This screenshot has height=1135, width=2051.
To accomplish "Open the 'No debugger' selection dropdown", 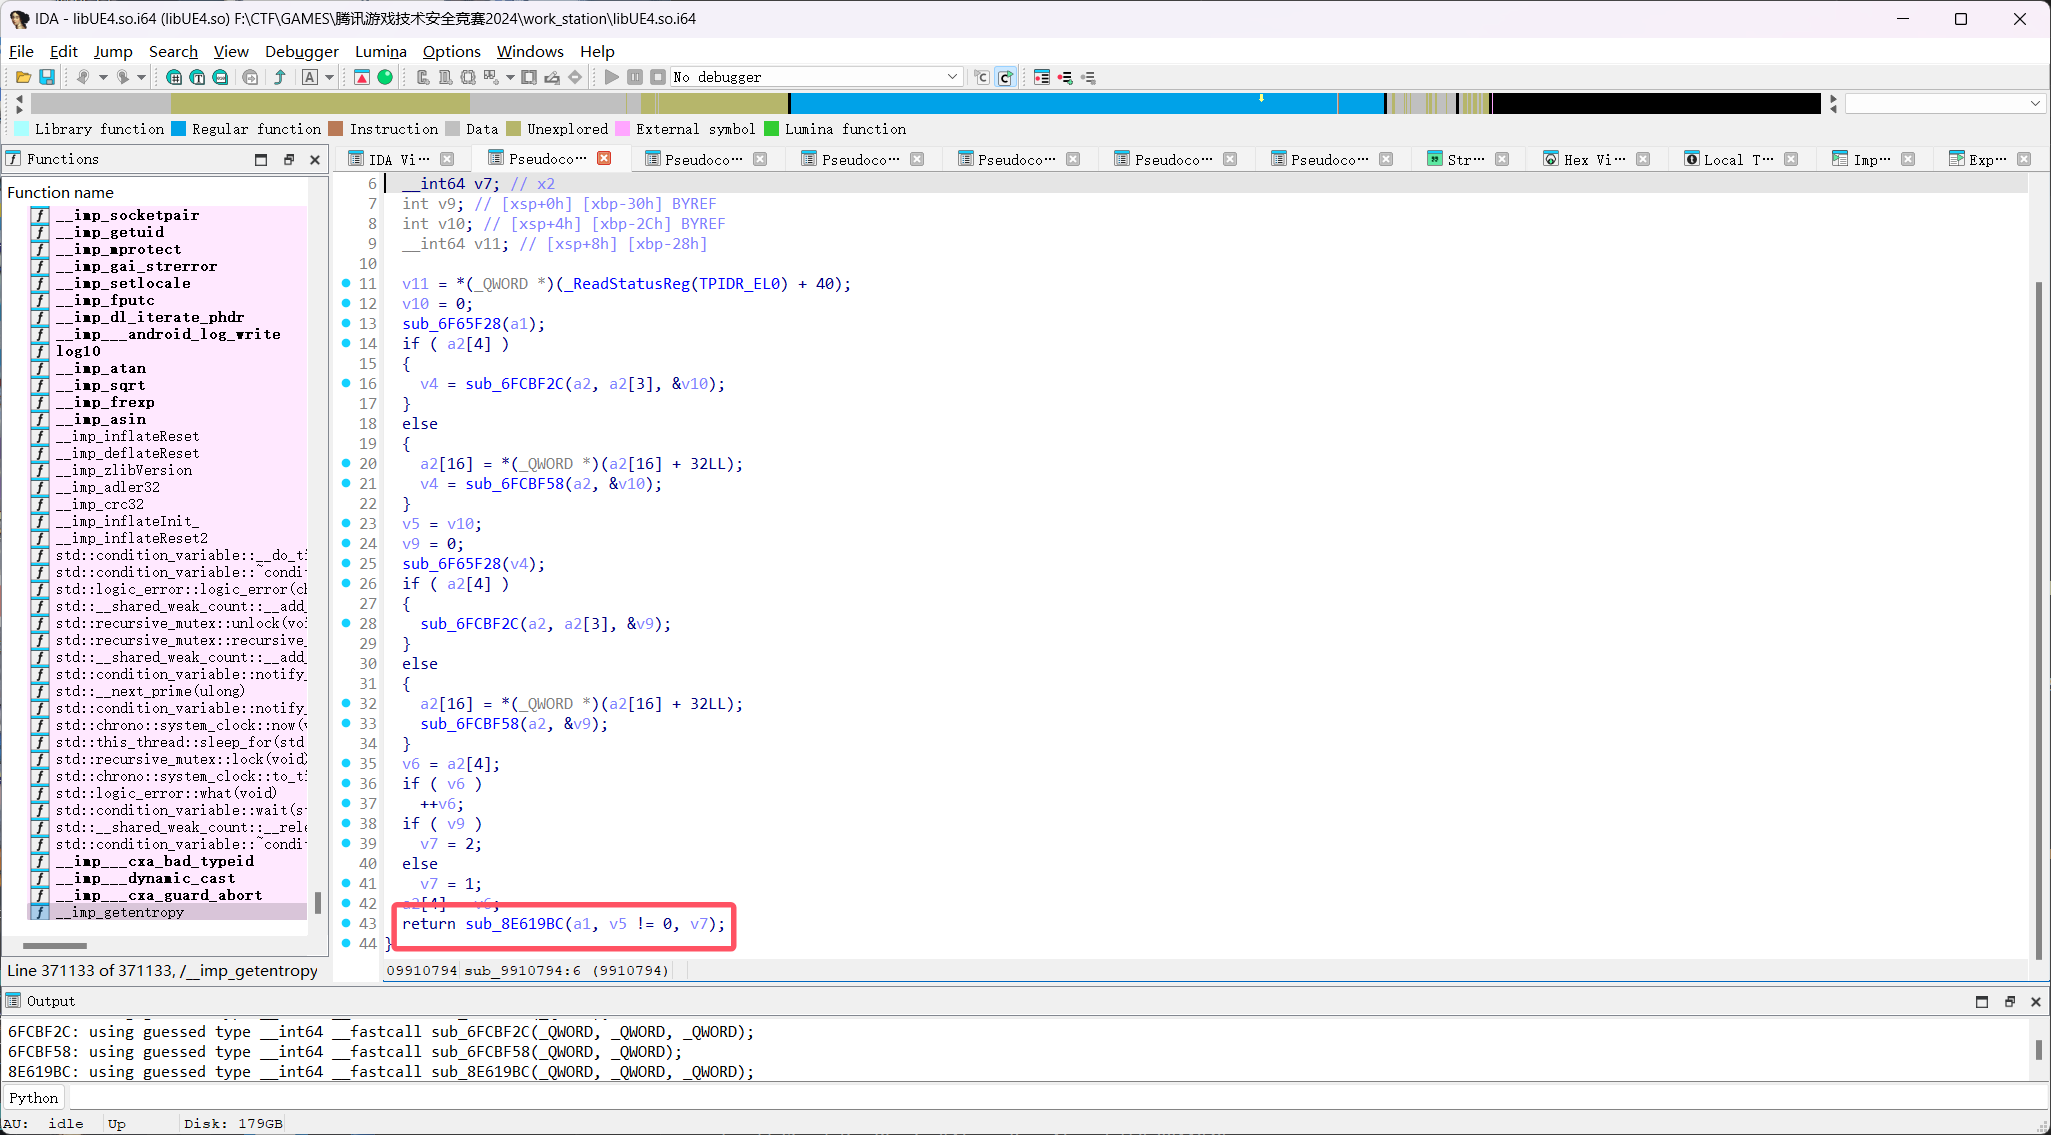I will tap(816, 77).
